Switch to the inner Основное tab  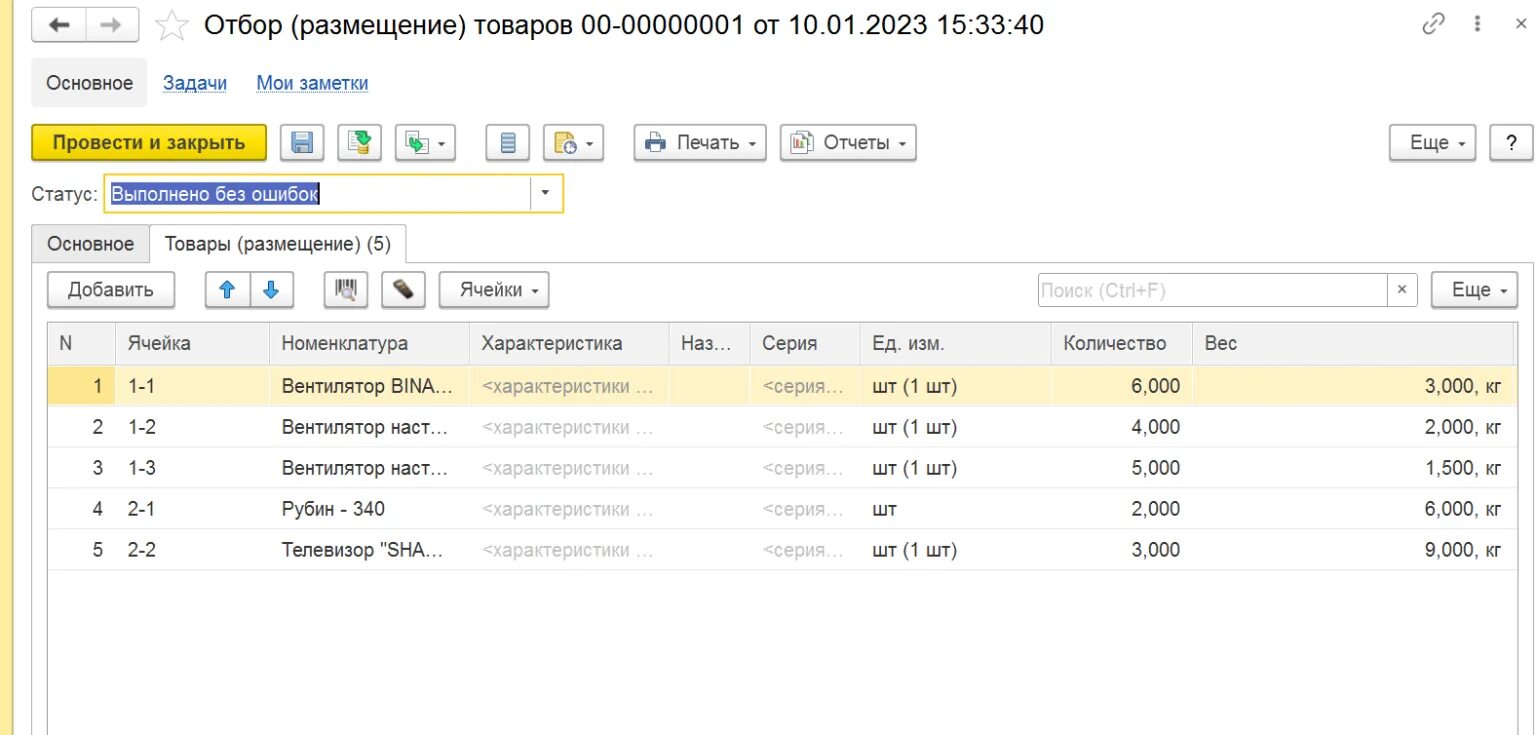coord(90,244)
